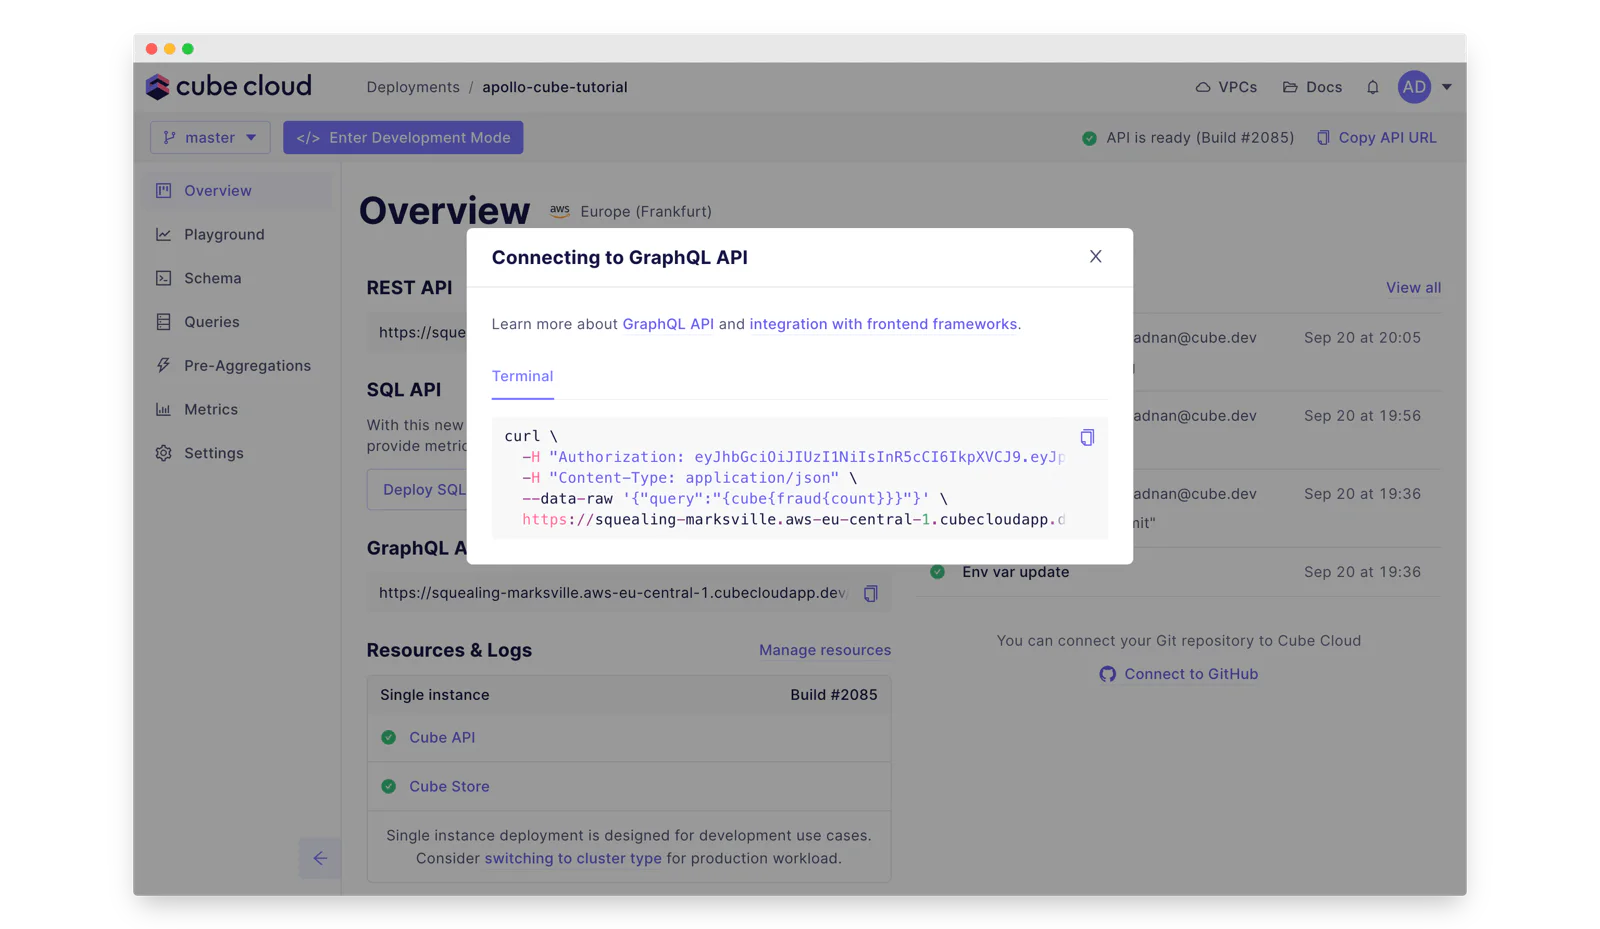Select Overview in the sidebar
This screenshot has height=929, width=1600.
click(238, 190)
